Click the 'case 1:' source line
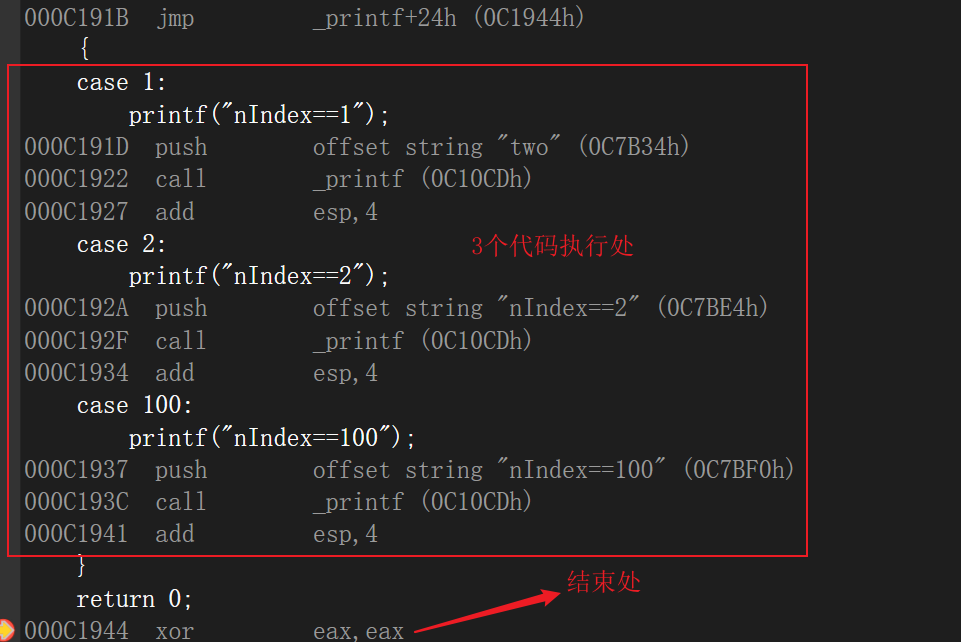 click(121, 82)
